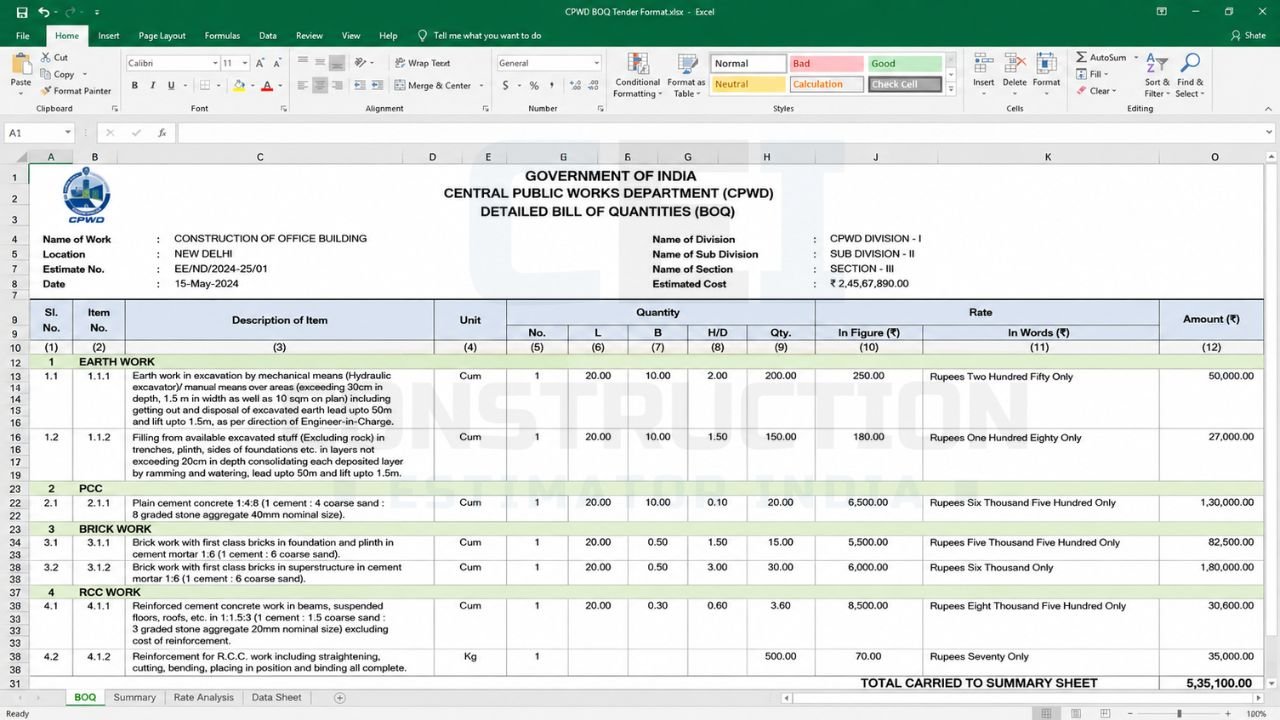The image size is (1280, 720).
Task: Click the Share button
Action: click(x=1248, y=36)
